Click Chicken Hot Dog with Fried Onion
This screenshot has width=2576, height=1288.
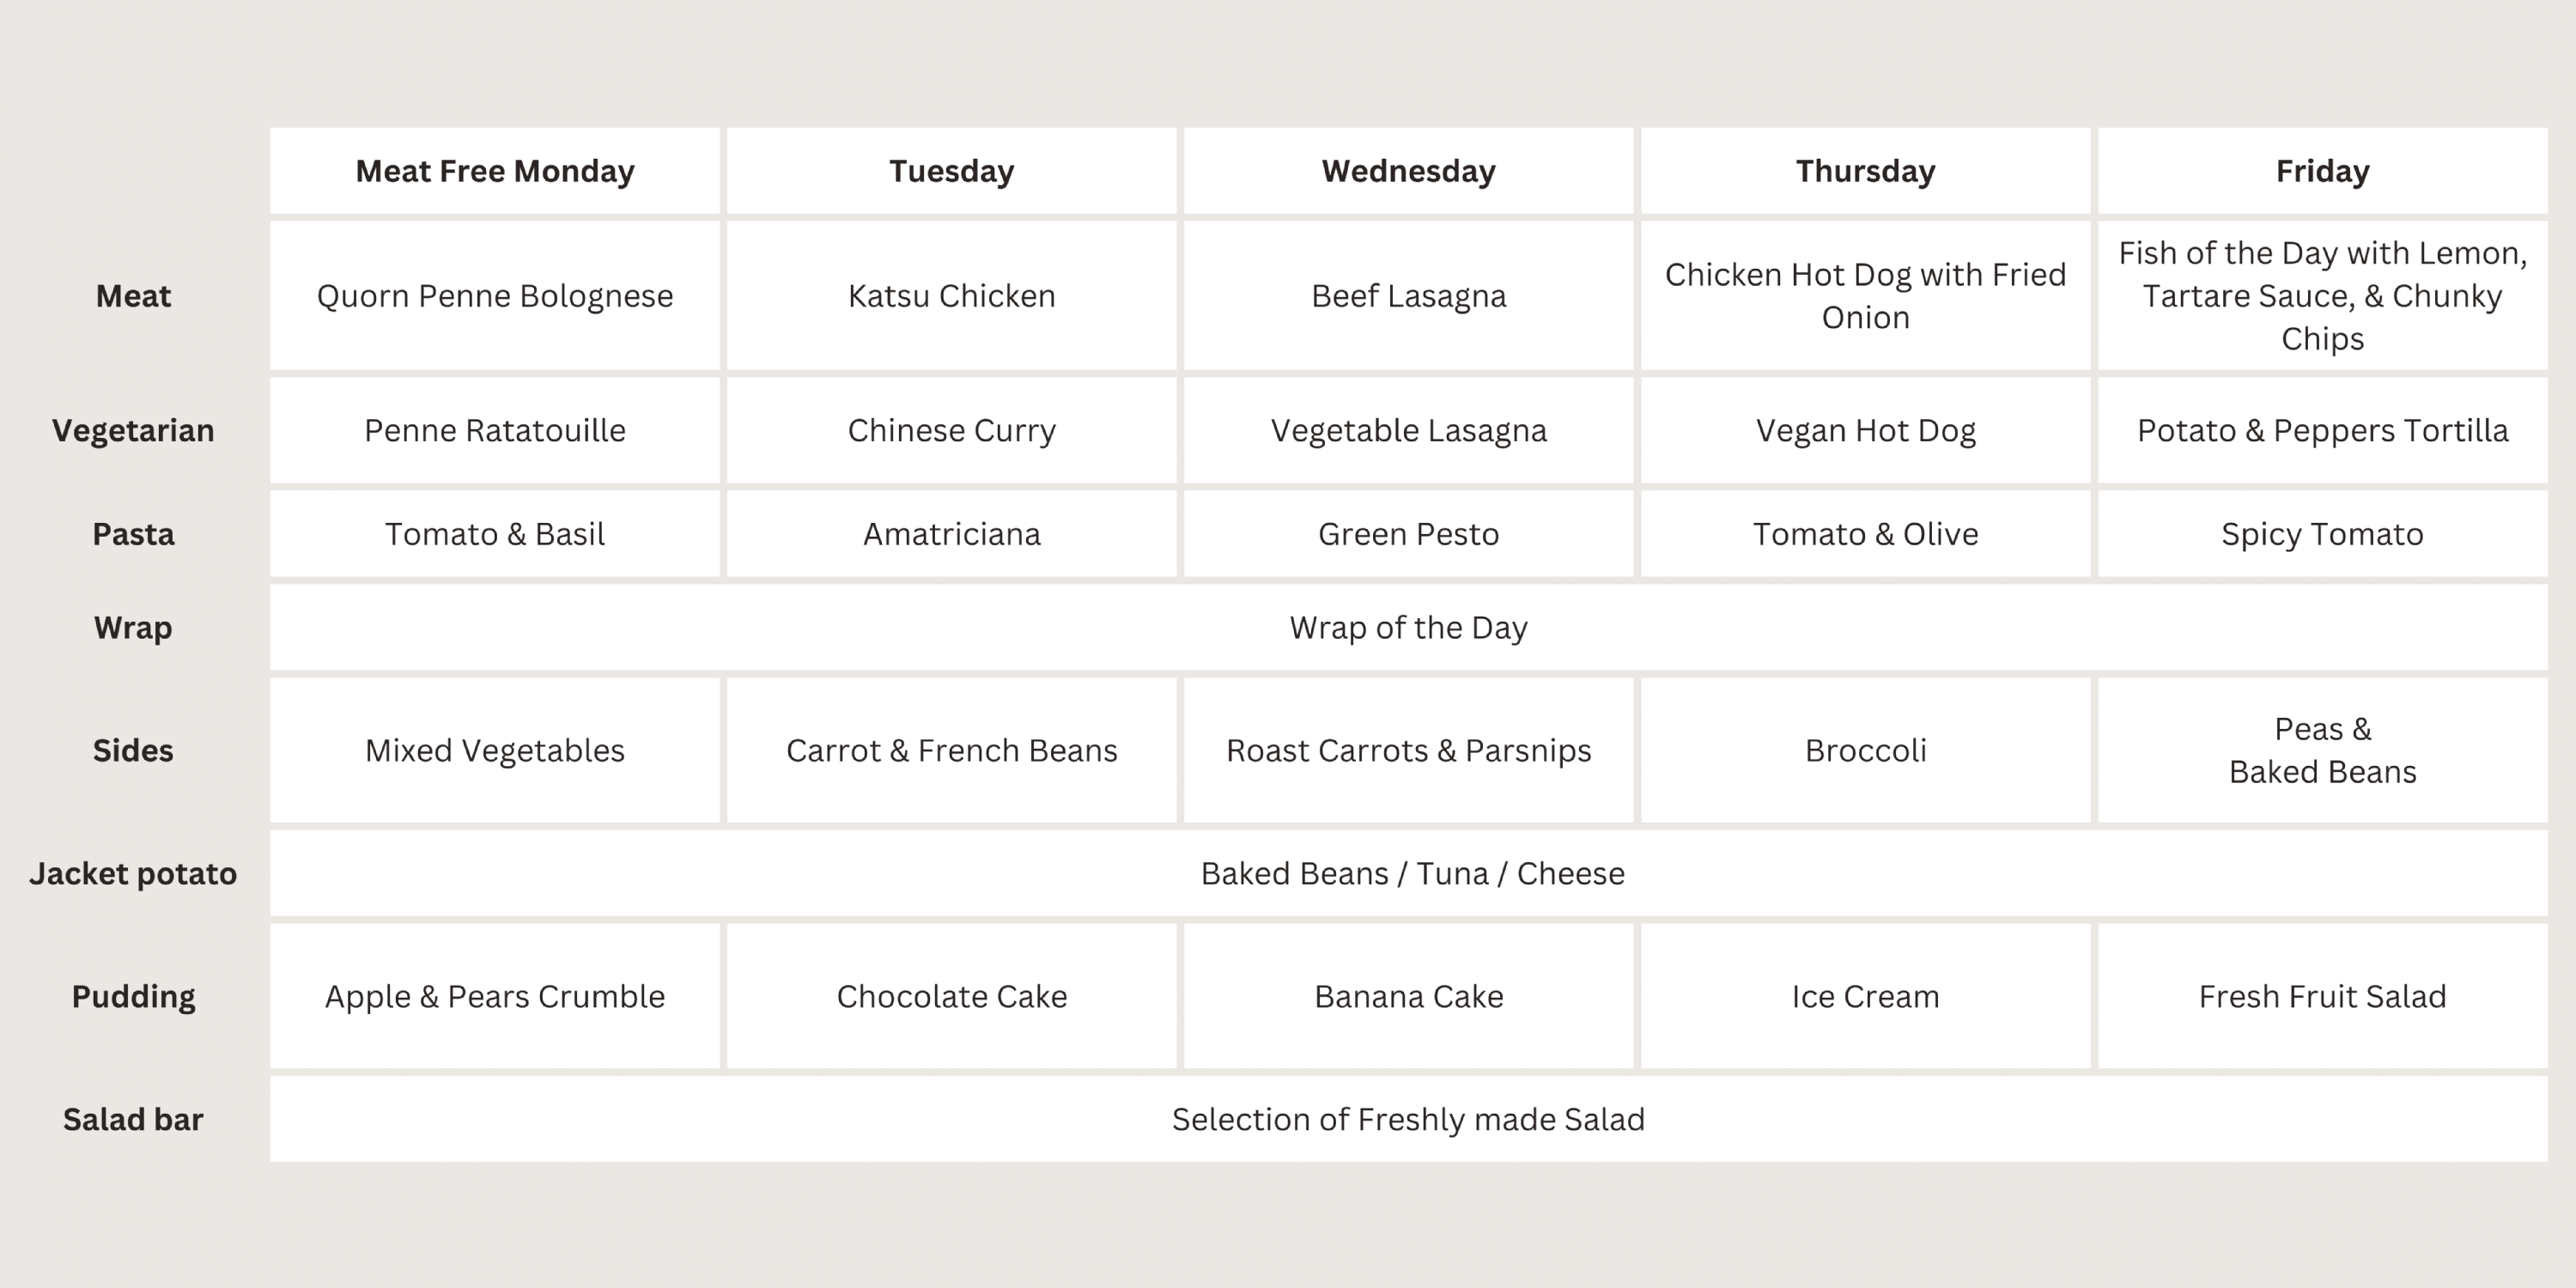coord(1865,296)
